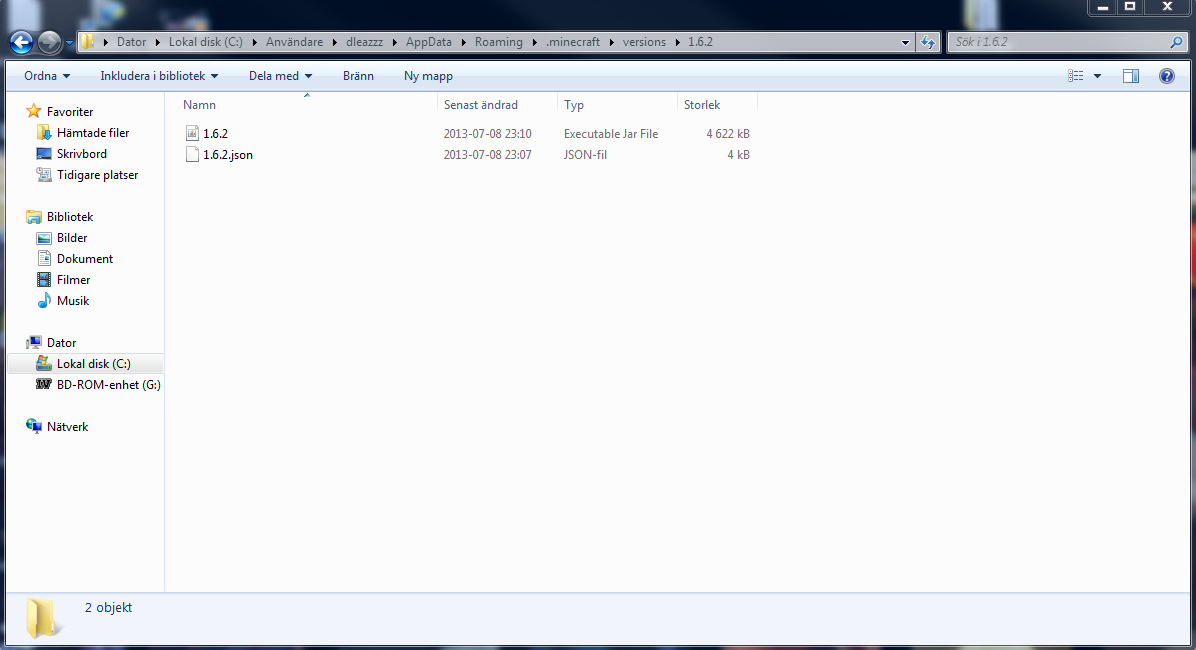Open the Dokument library
This screenshot has height=650, width=1196.
point(85,259)
